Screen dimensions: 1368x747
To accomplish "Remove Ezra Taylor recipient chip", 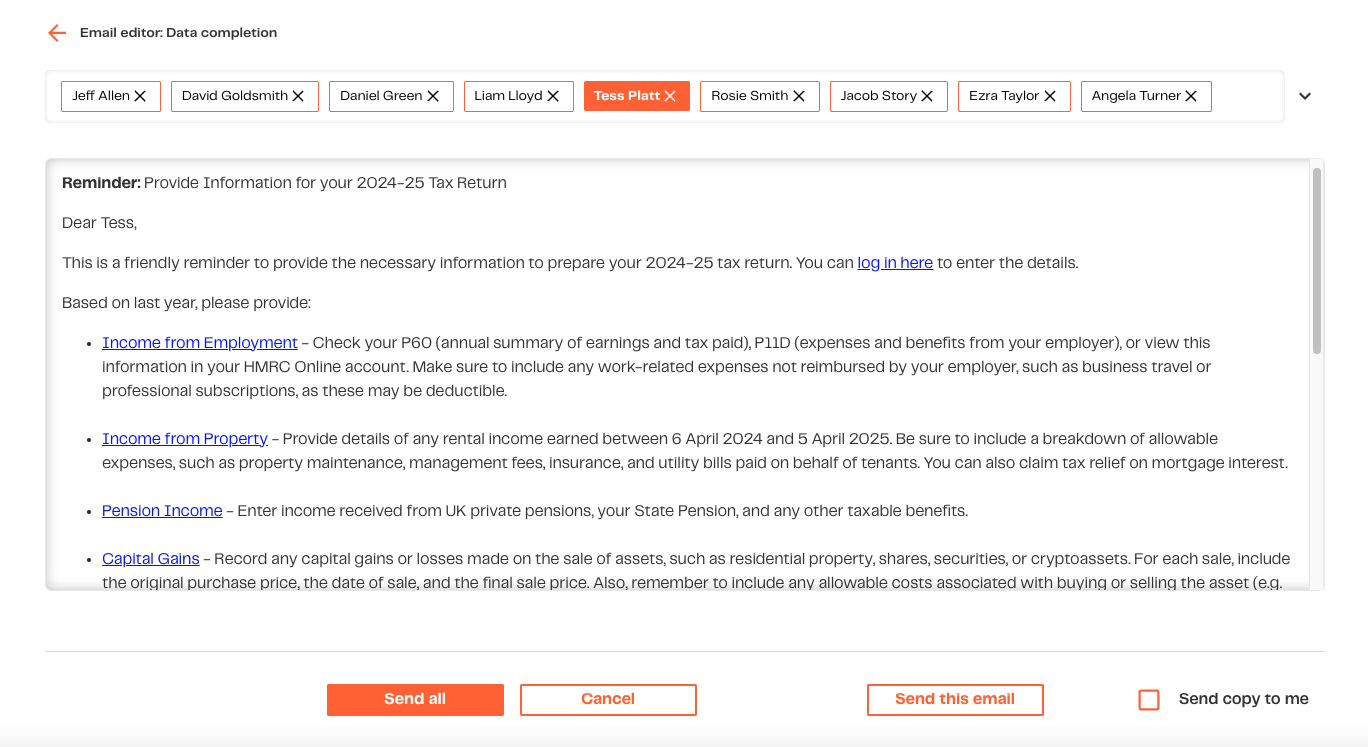I will coord(1050,96).
